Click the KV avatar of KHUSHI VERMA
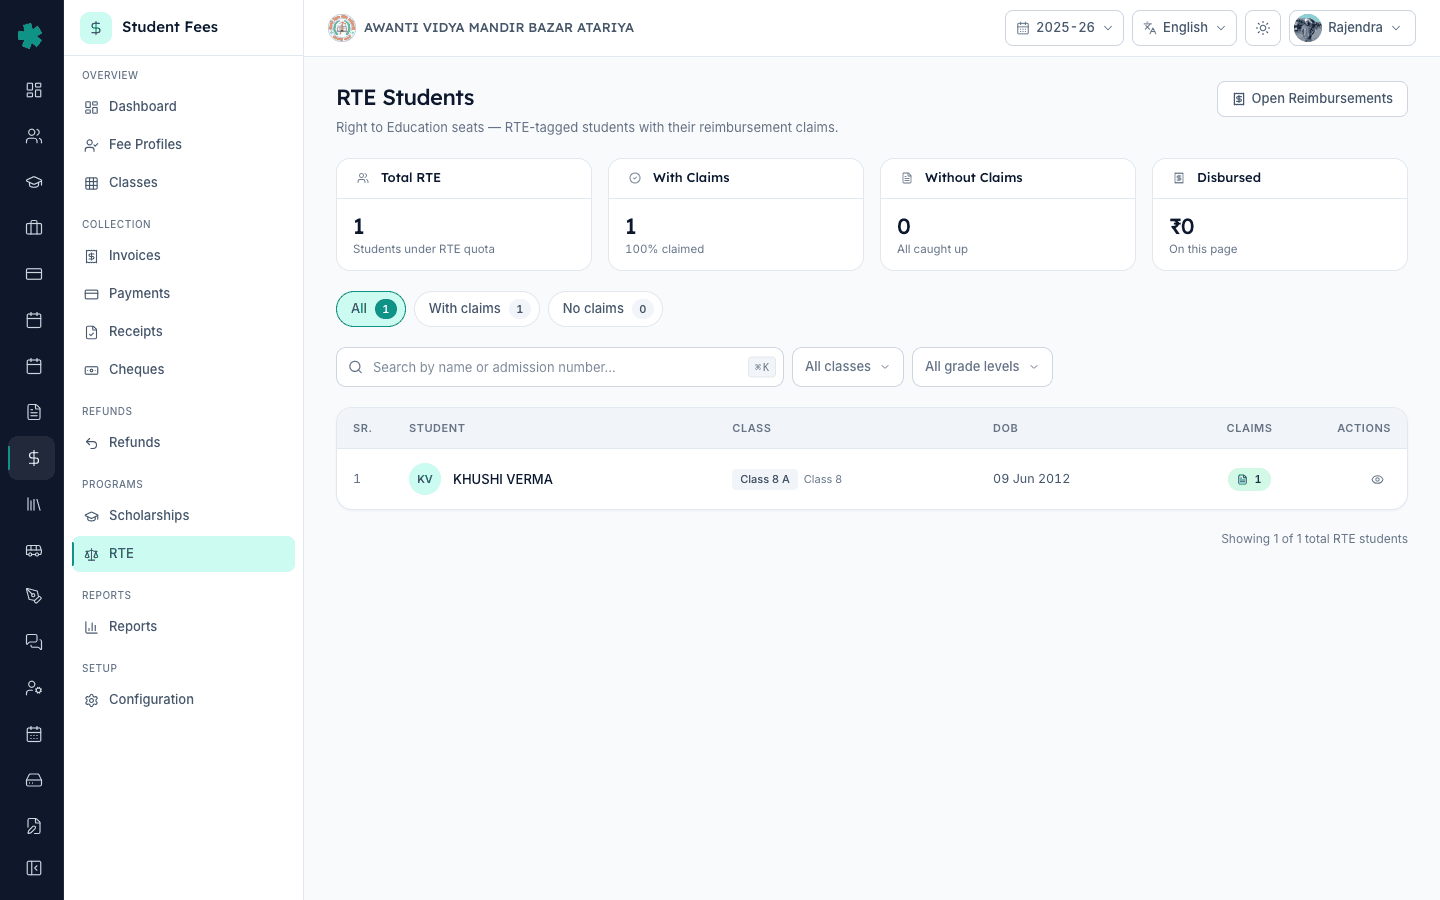 tap(425, 479)
